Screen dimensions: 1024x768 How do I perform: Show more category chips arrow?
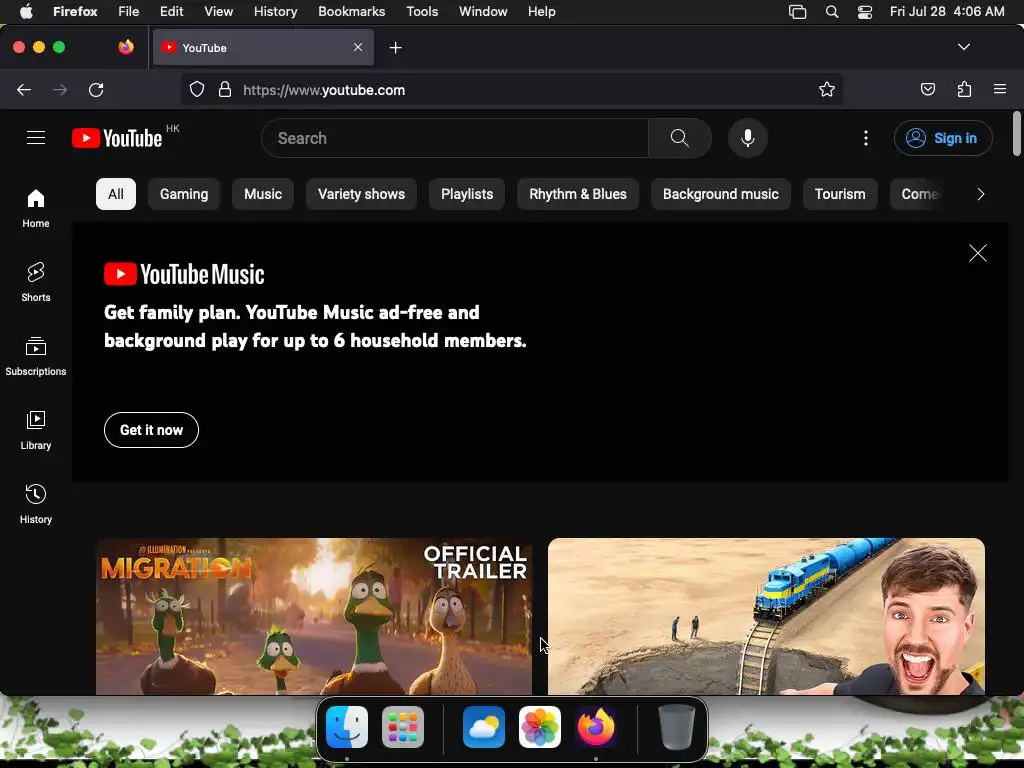click(980, 194)
